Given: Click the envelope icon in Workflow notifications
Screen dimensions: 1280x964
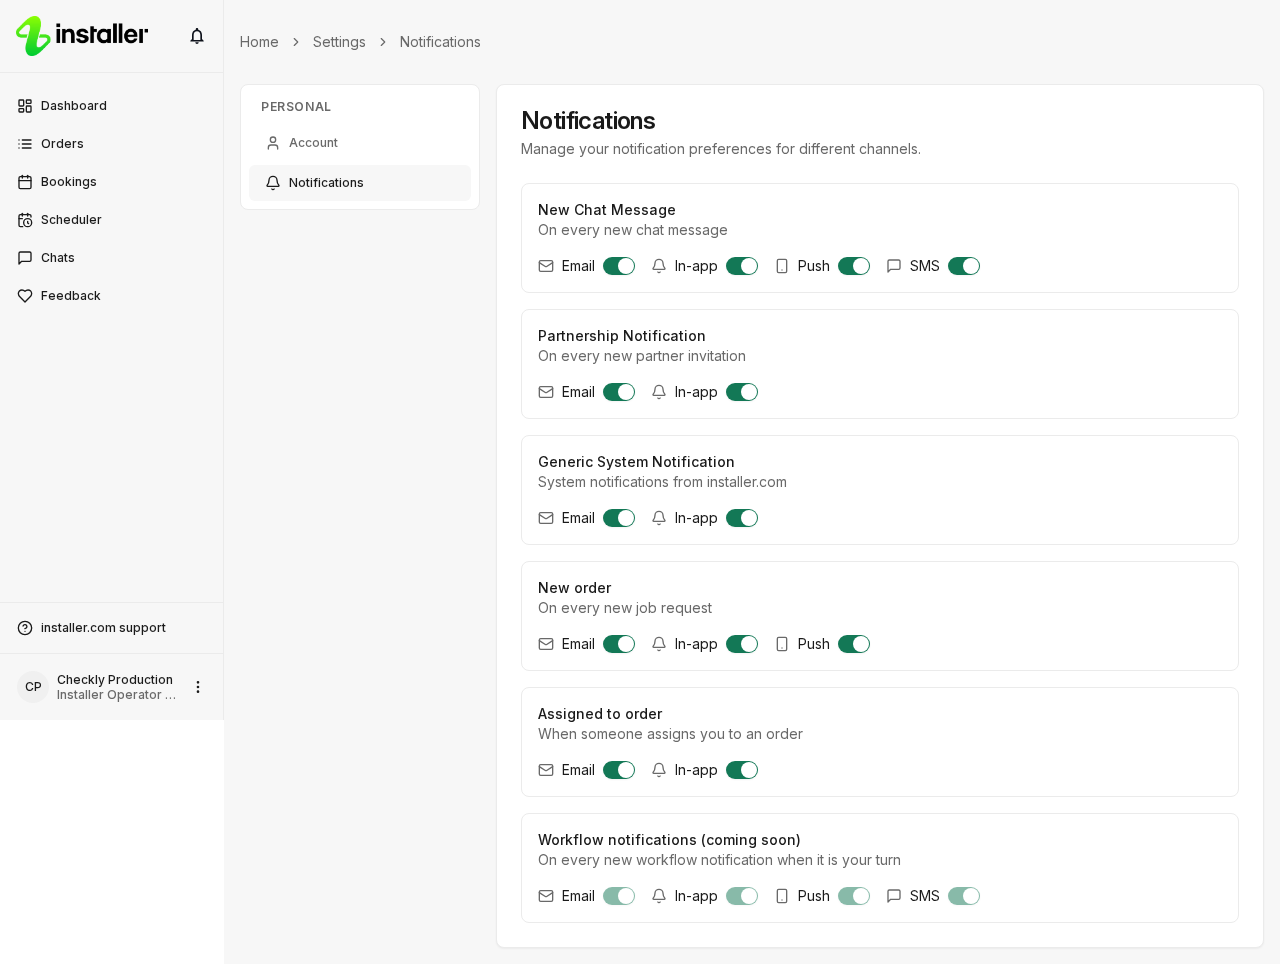Looking at the screenshot, I should coord(546,896).
